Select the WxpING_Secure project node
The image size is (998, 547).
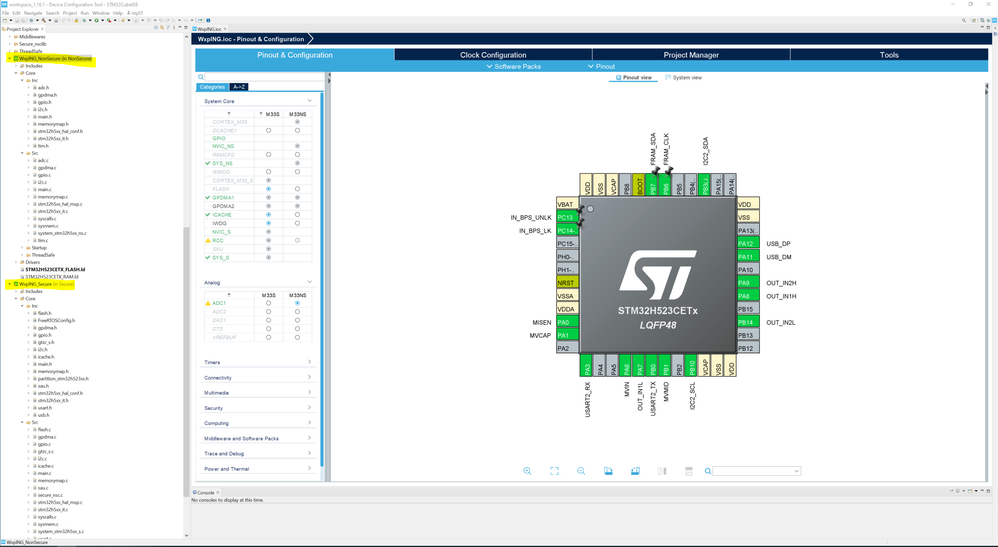click(46, 284)
